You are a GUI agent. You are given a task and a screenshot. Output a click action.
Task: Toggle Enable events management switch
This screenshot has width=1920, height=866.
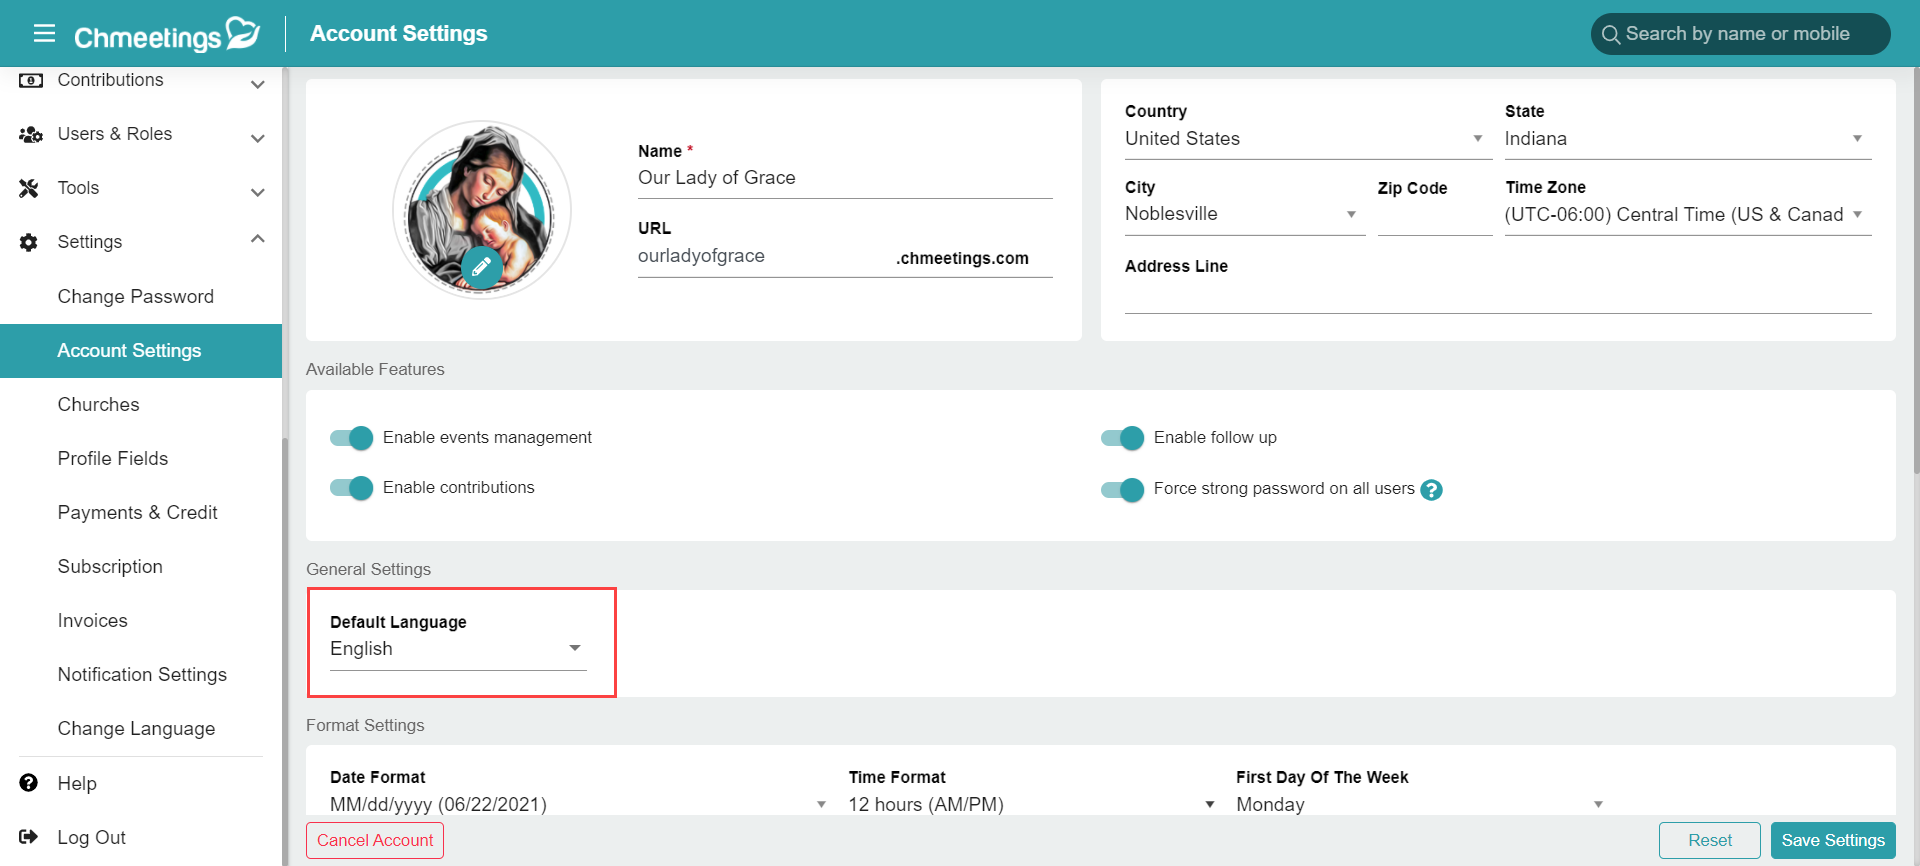(x=352, y=438)
